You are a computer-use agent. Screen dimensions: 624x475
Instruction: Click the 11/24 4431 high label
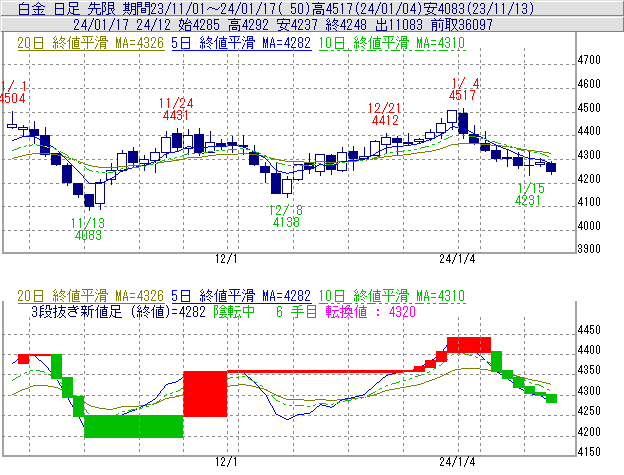click(x=176, y=109)
